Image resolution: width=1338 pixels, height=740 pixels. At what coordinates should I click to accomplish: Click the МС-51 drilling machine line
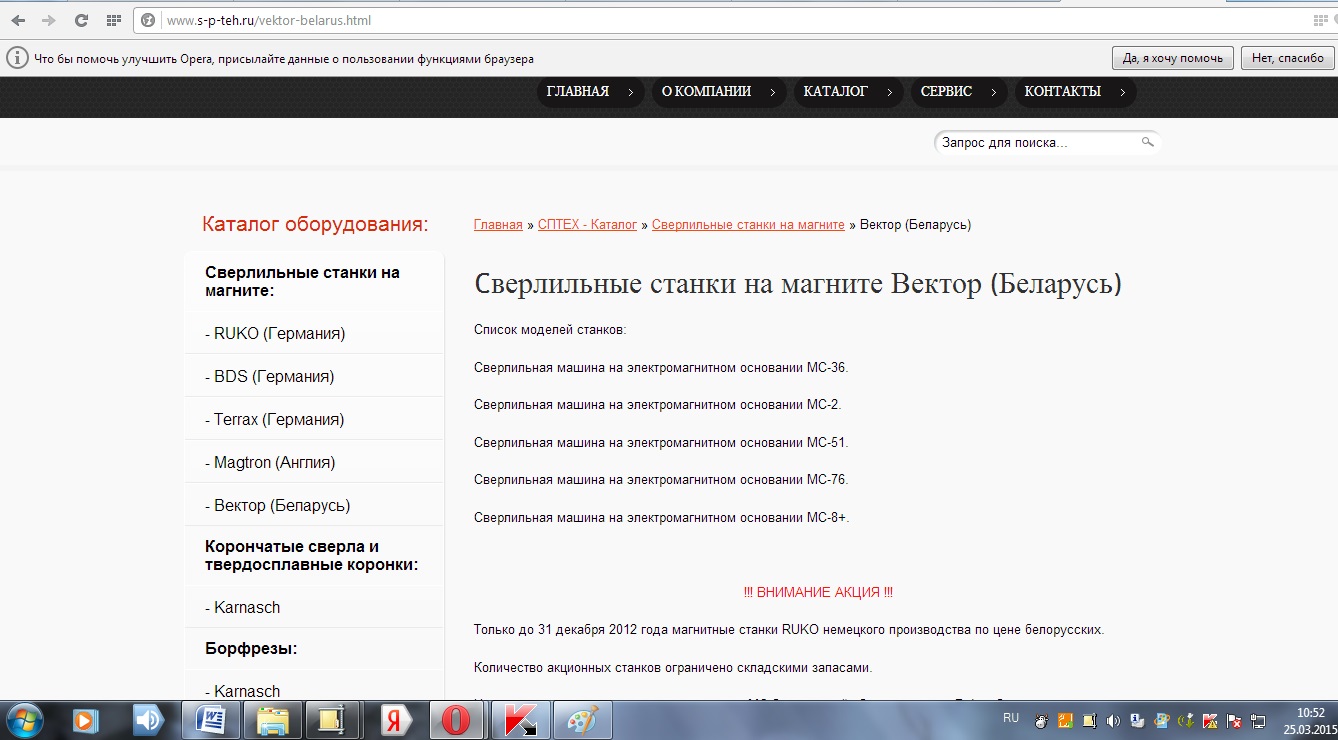click(661, 443)
